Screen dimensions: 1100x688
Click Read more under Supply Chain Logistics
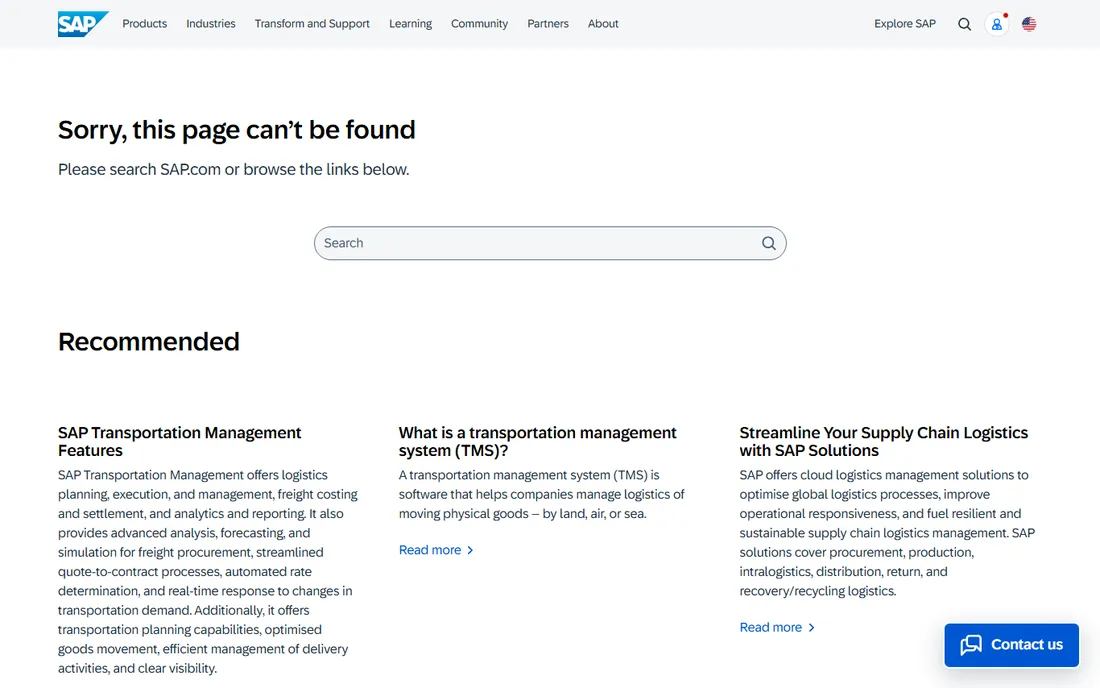(x=777, y=628)
